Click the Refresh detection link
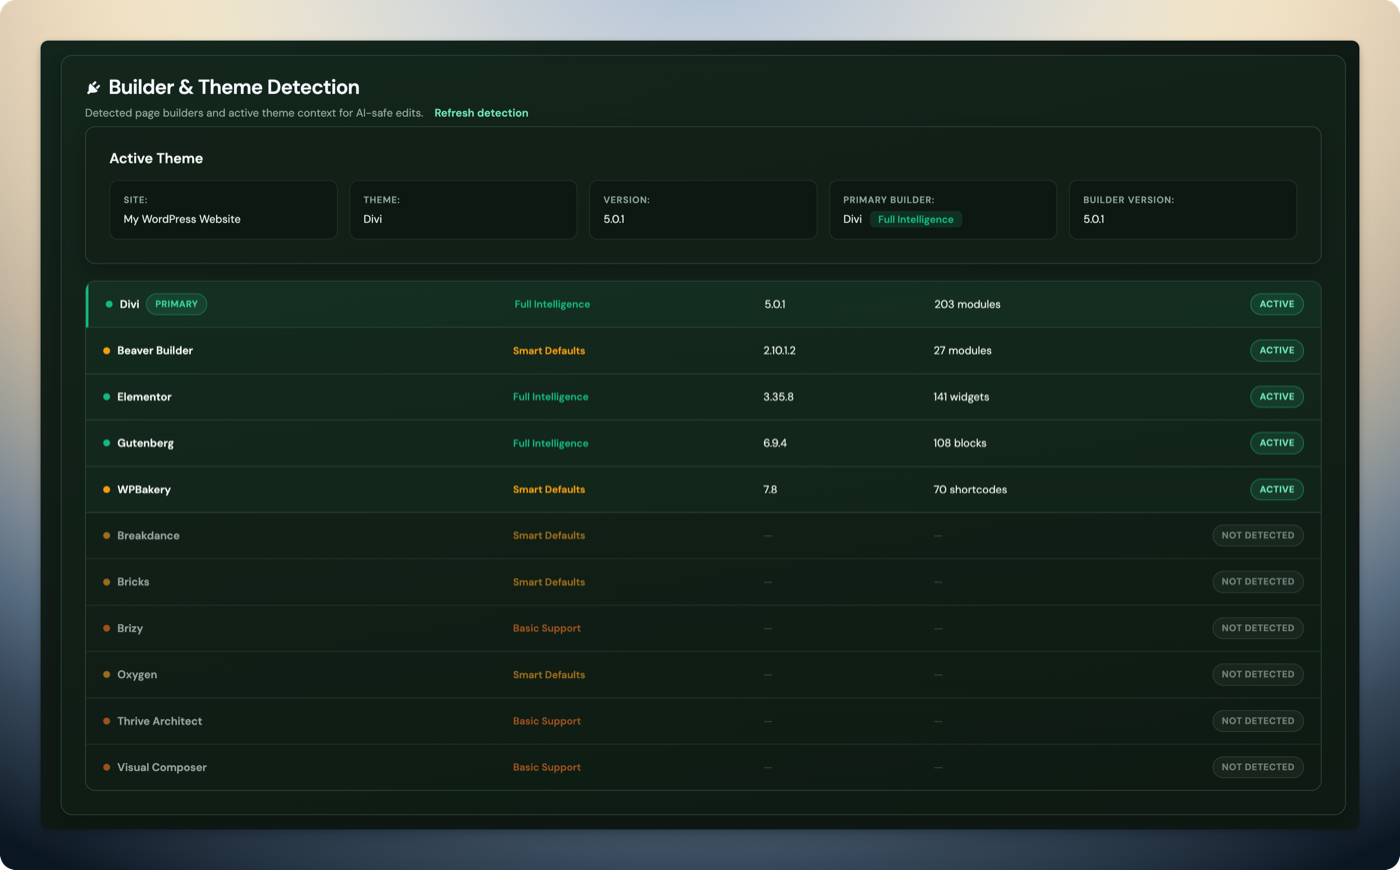Image resolution: width=1400 pixels, height=870 pixels. [x=481, y=113]
